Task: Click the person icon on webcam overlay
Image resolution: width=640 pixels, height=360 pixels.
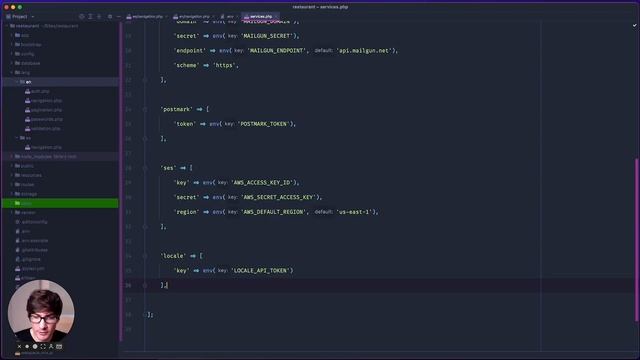Action: (x=51, y=346)
